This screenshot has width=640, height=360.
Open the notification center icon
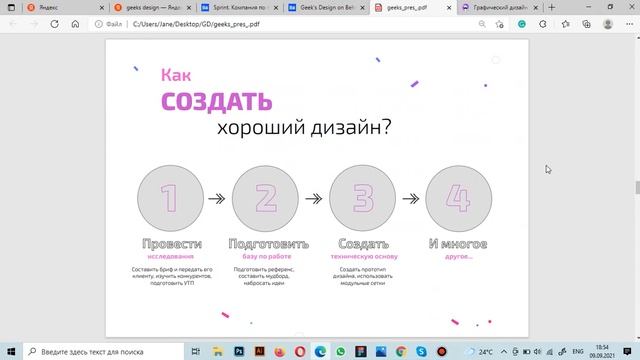click(x=627, y=351)
